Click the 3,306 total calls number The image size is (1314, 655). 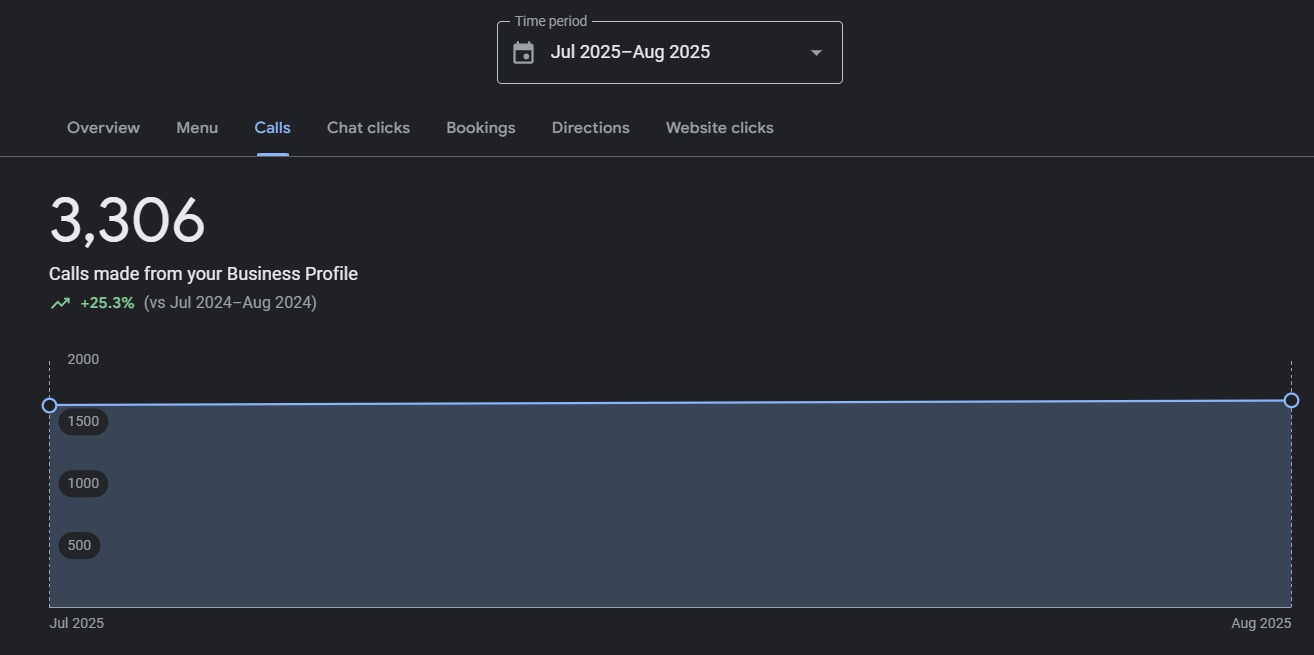point(127,221)
